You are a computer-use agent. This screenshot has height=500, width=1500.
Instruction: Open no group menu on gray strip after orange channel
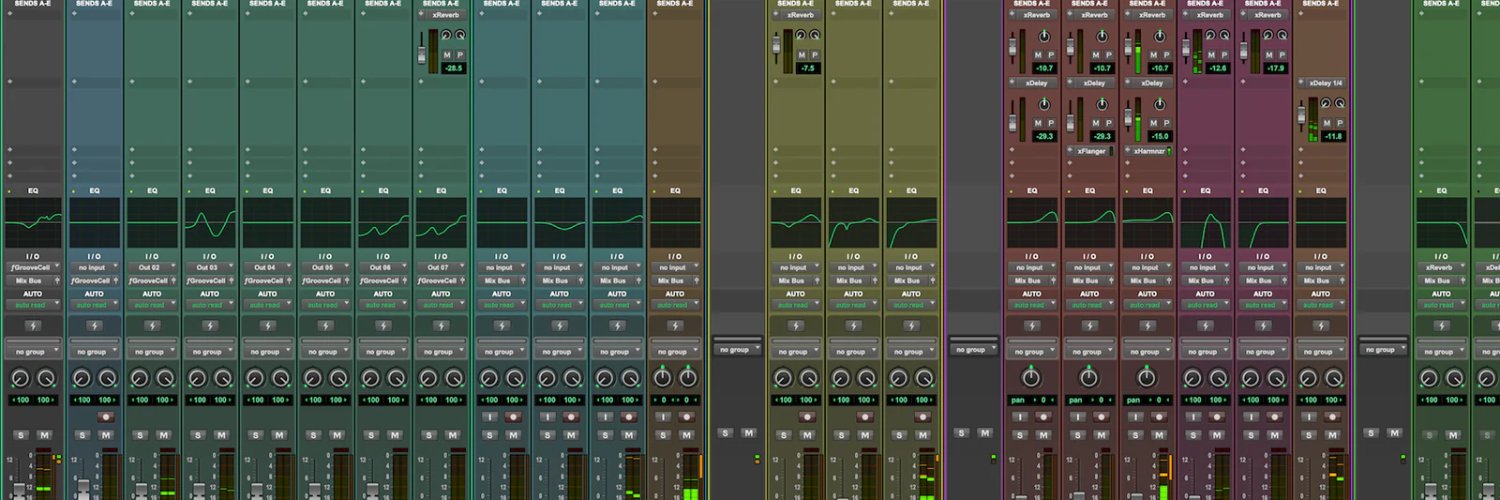point(737,350)
